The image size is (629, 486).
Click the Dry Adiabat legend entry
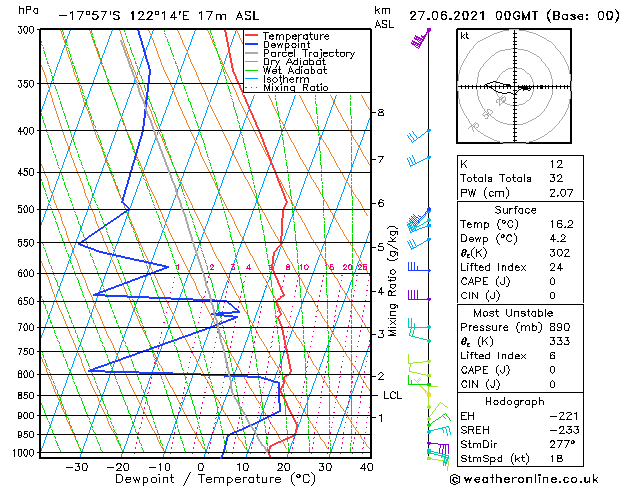point(294,62)
